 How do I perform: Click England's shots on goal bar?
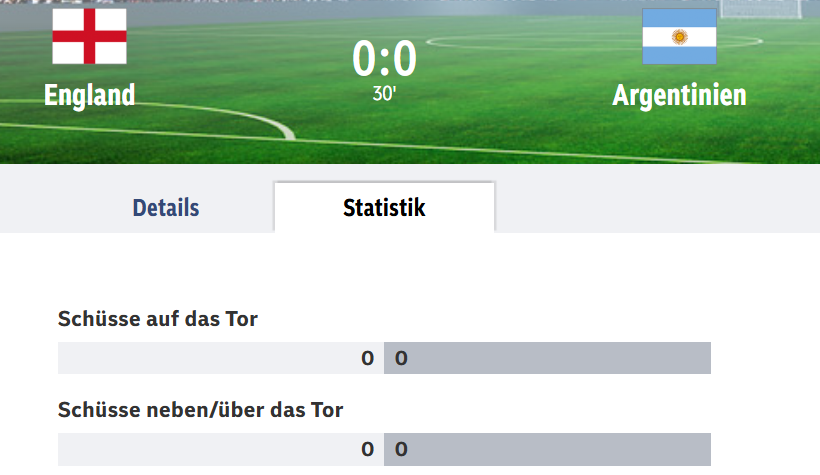pyautogui.click(x=221, y=358)
